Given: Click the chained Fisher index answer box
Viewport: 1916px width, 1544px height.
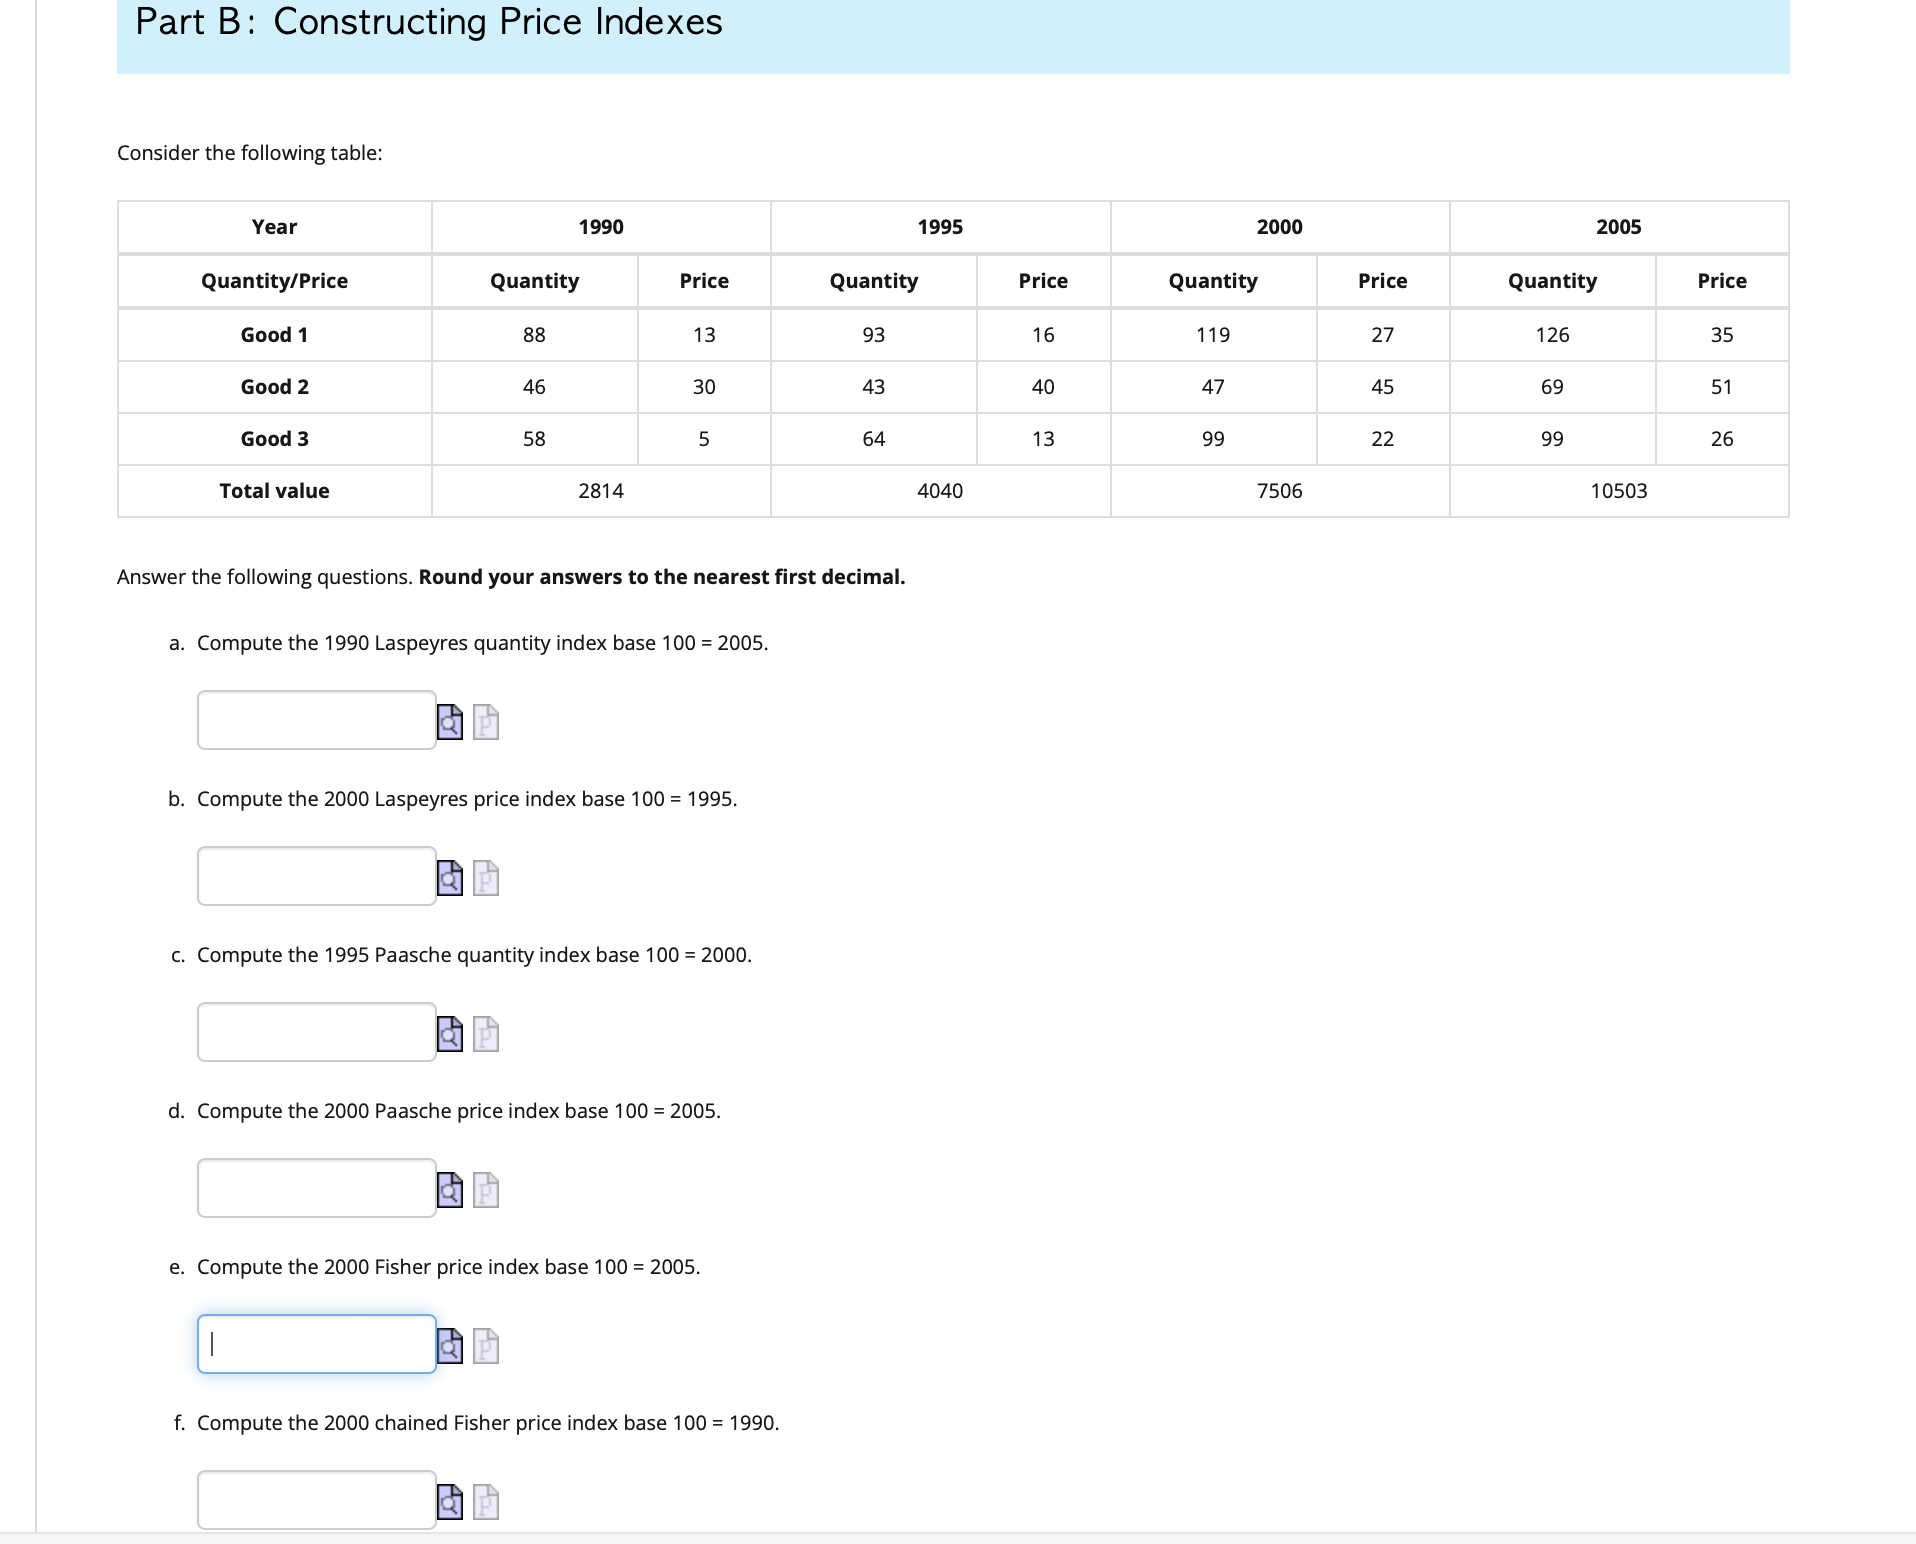Looking at the screenshot, I should (315, 1500).
